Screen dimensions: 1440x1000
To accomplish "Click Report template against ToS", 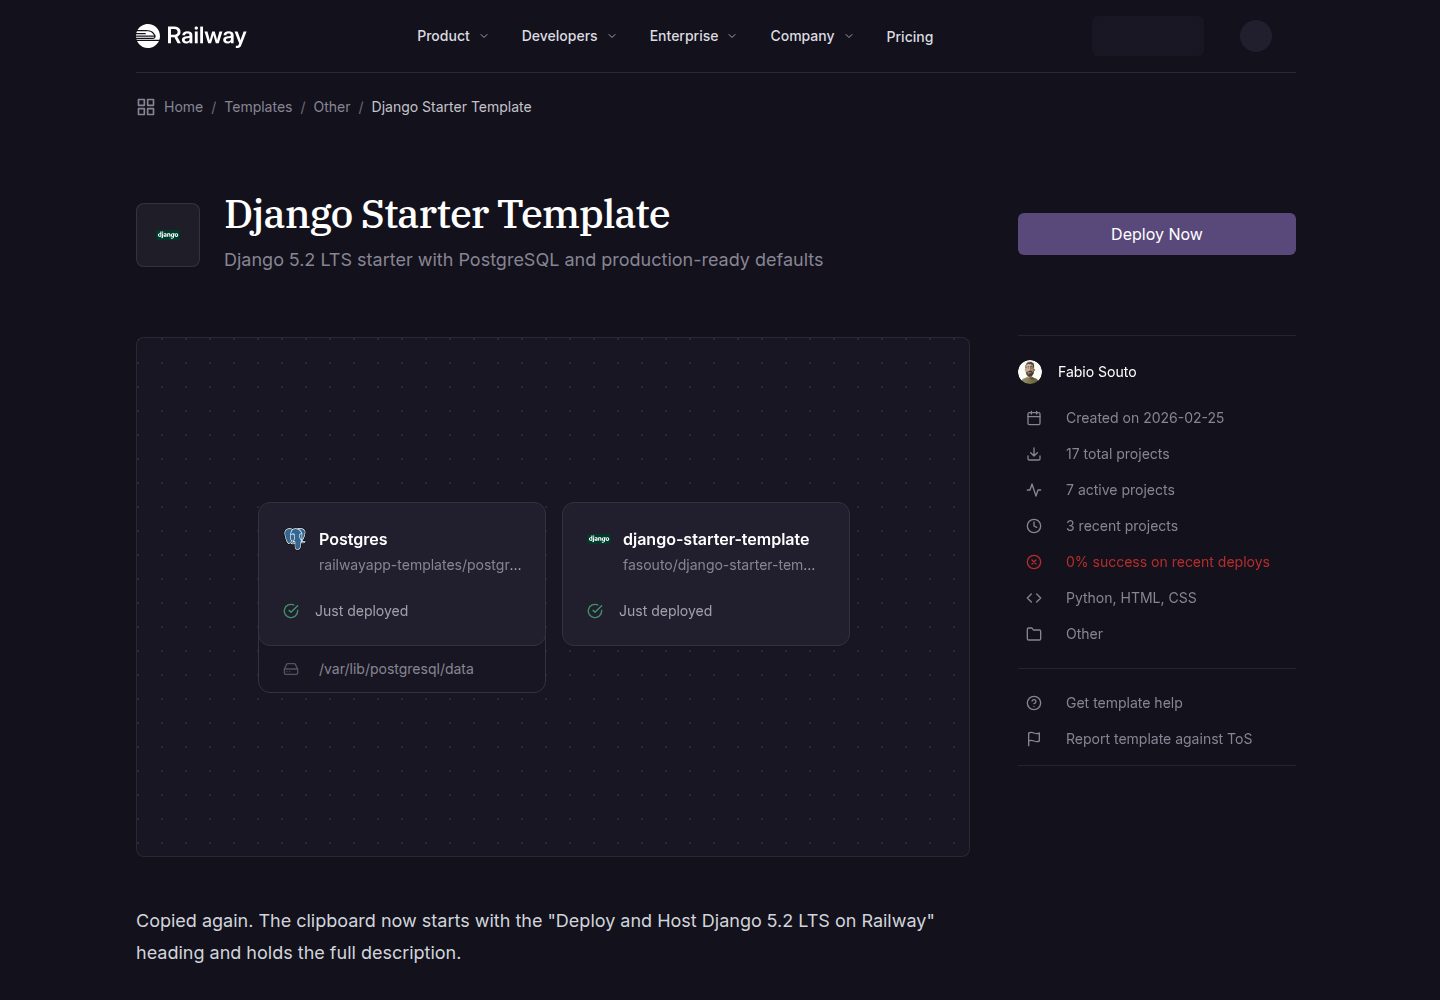I will click(x=1159, y=739).
